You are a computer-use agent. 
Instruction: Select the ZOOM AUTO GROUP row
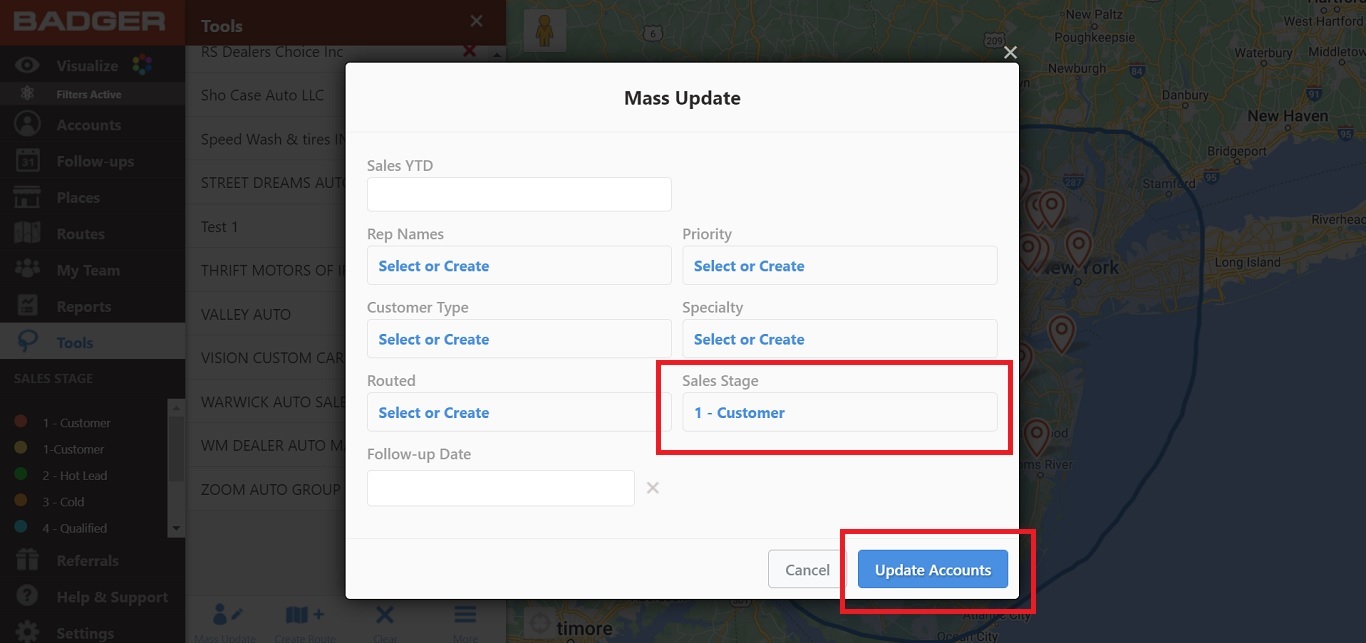(x=266, y=489)
